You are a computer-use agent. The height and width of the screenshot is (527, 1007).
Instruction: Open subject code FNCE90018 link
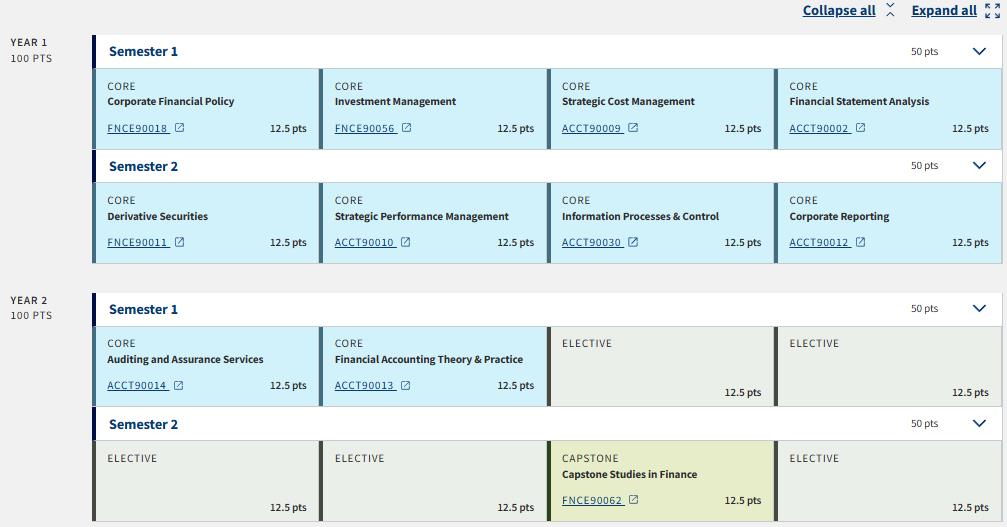(137, 128)
